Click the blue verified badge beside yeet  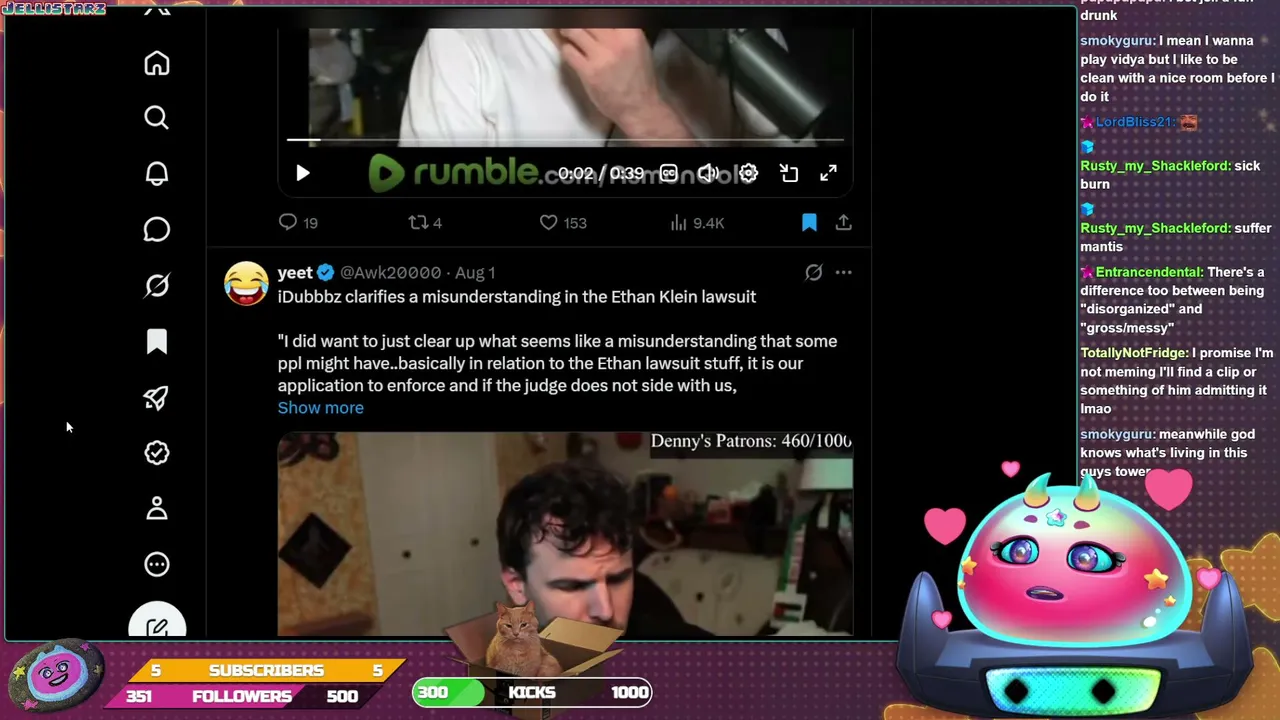[326, 272]
